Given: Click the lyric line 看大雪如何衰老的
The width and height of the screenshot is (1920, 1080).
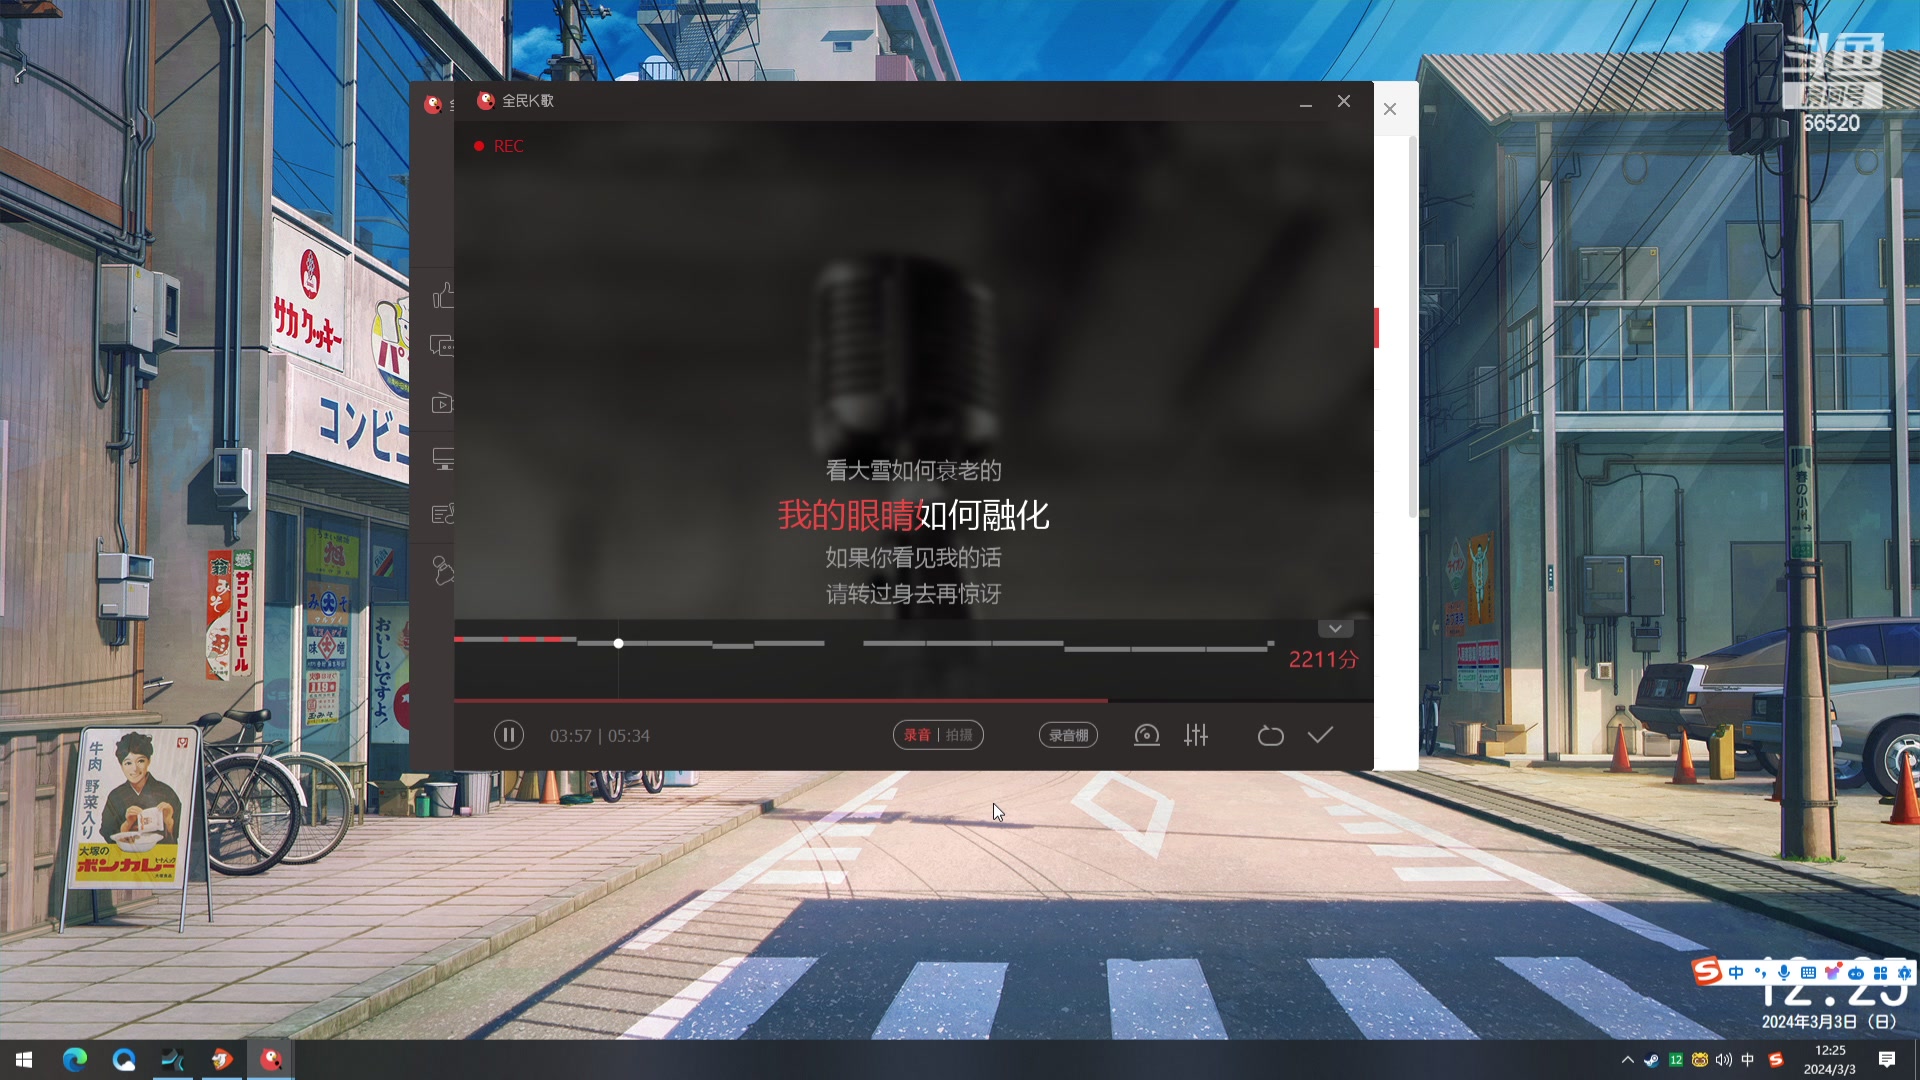Looking at the screenshot, I should [x=913, y=470].
